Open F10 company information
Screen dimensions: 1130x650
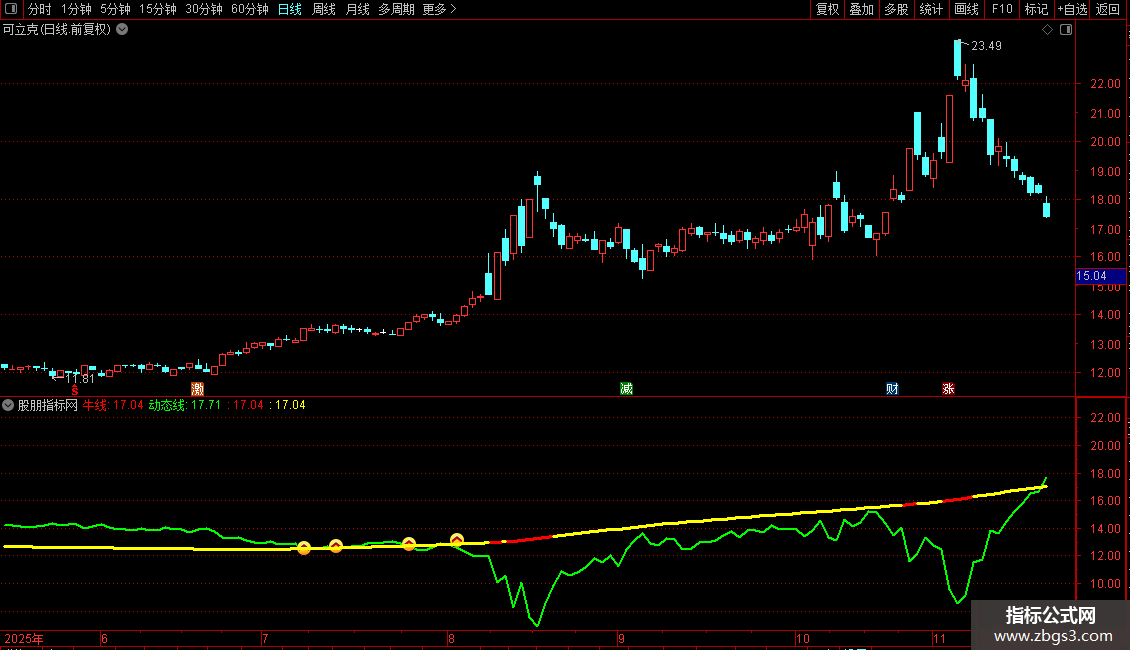pyautogui.click(x=1002, y=9)
